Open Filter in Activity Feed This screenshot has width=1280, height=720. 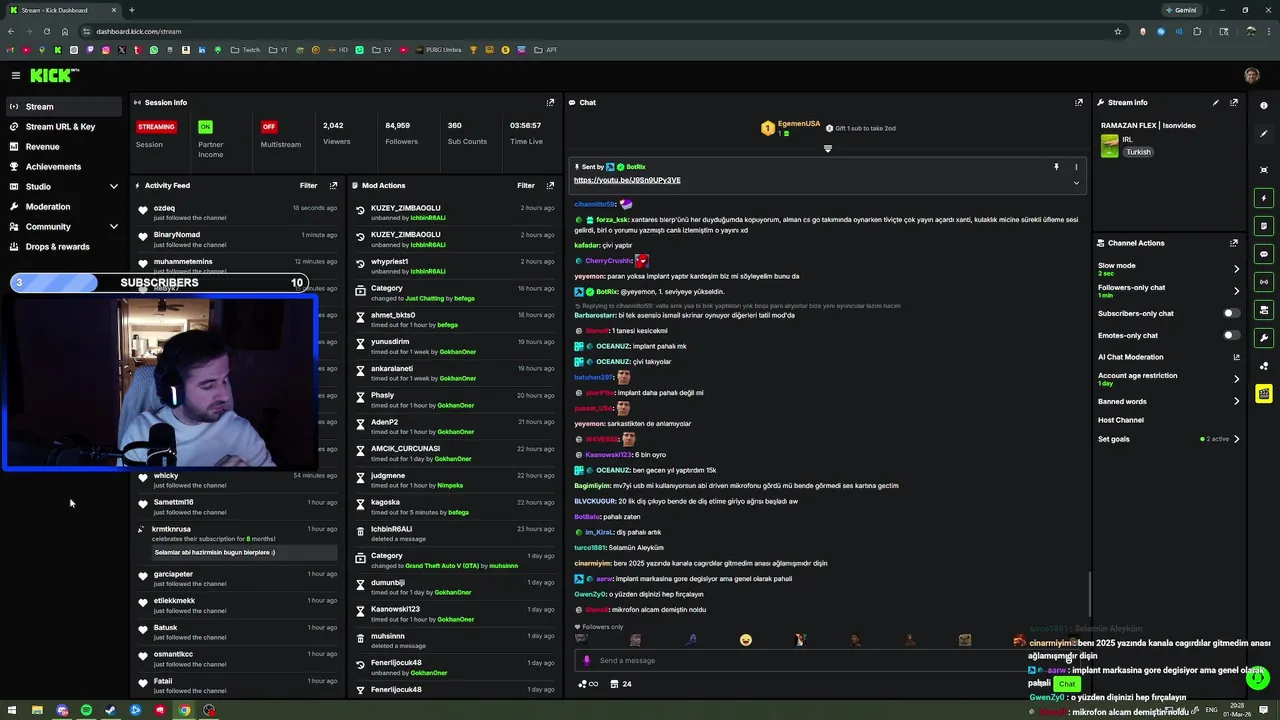[x=308, y=185]
